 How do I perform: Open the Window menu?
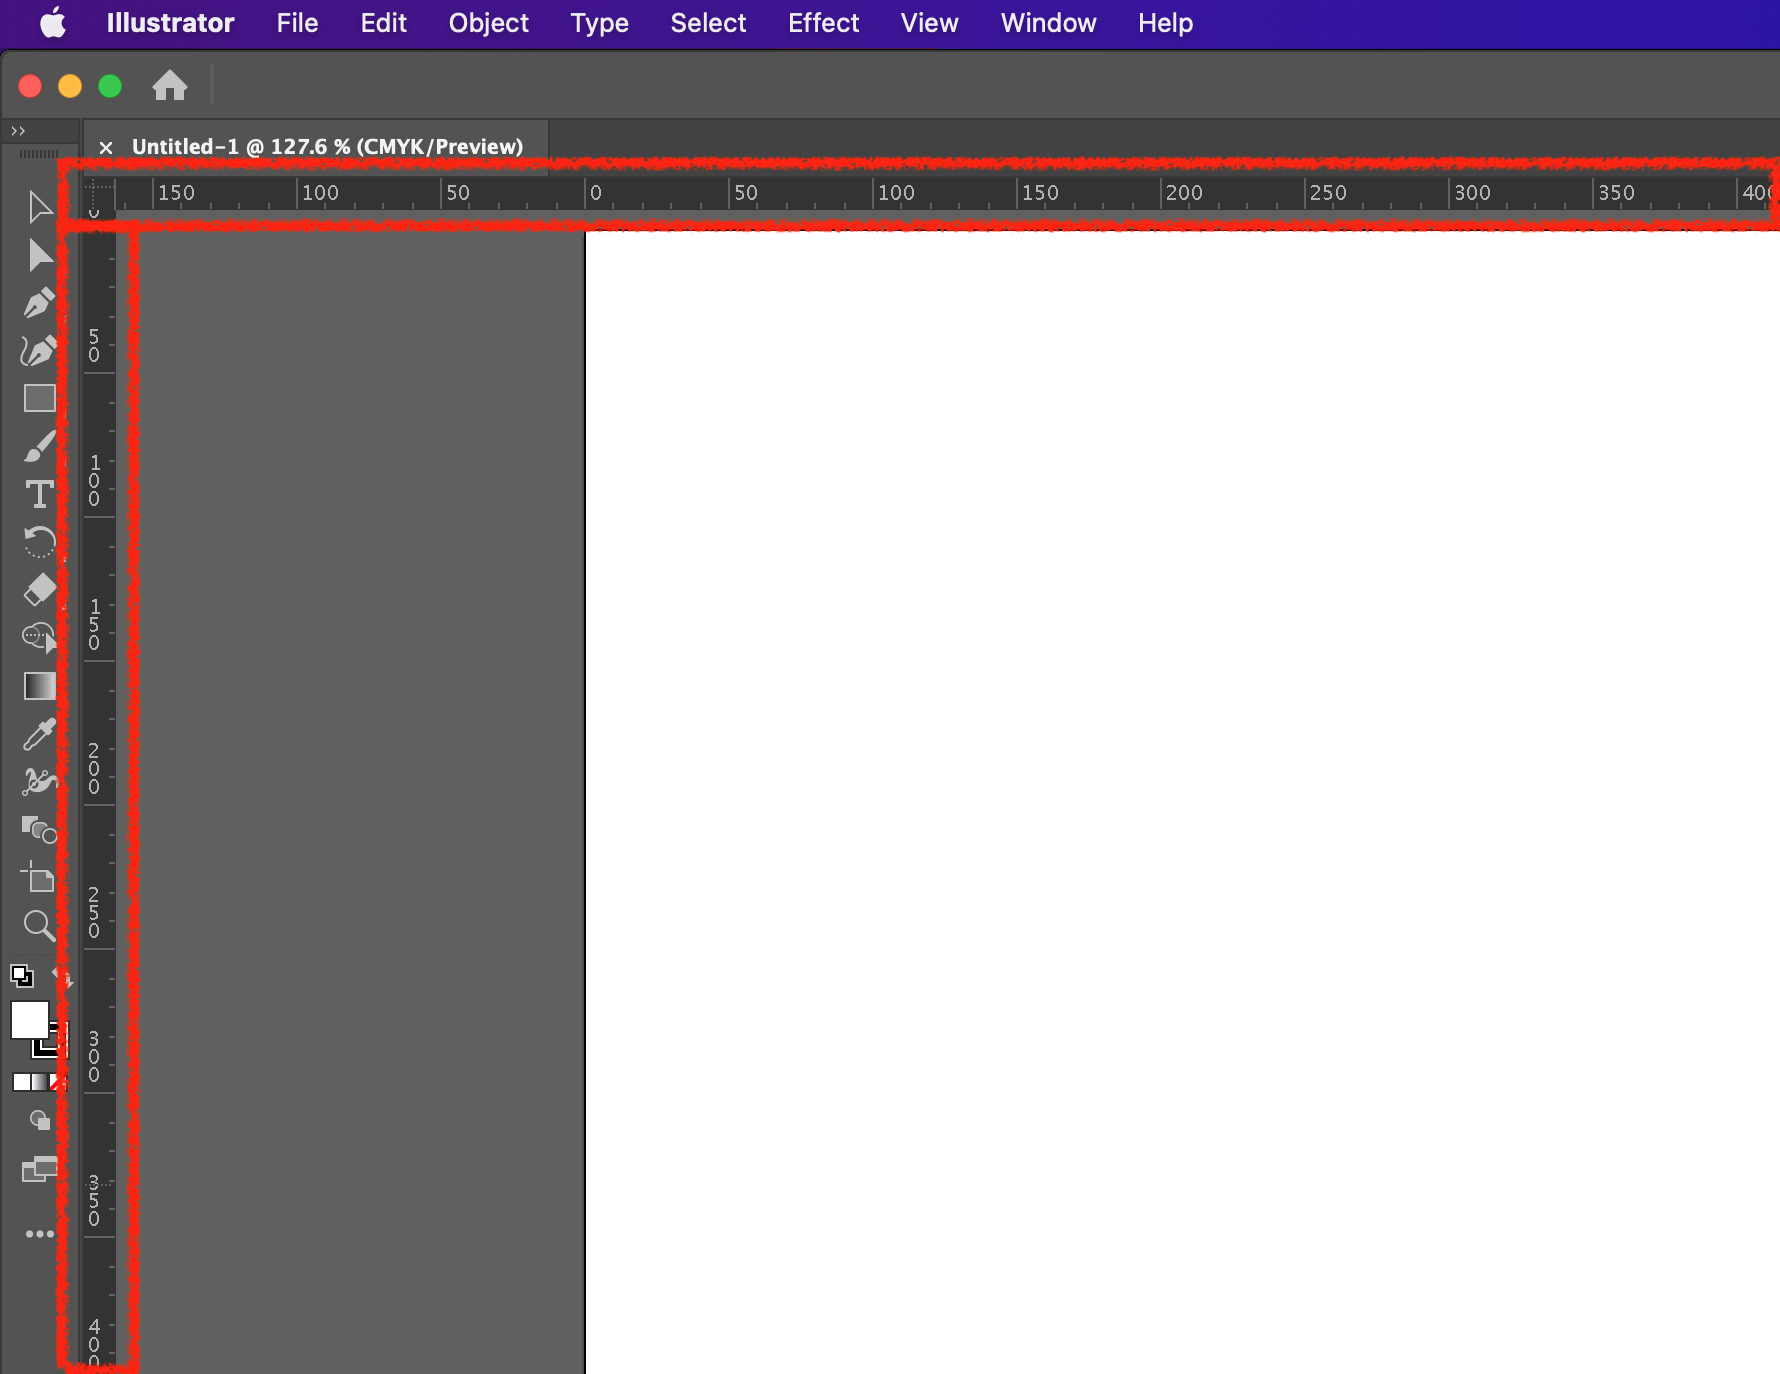[x=1048, y=22]
